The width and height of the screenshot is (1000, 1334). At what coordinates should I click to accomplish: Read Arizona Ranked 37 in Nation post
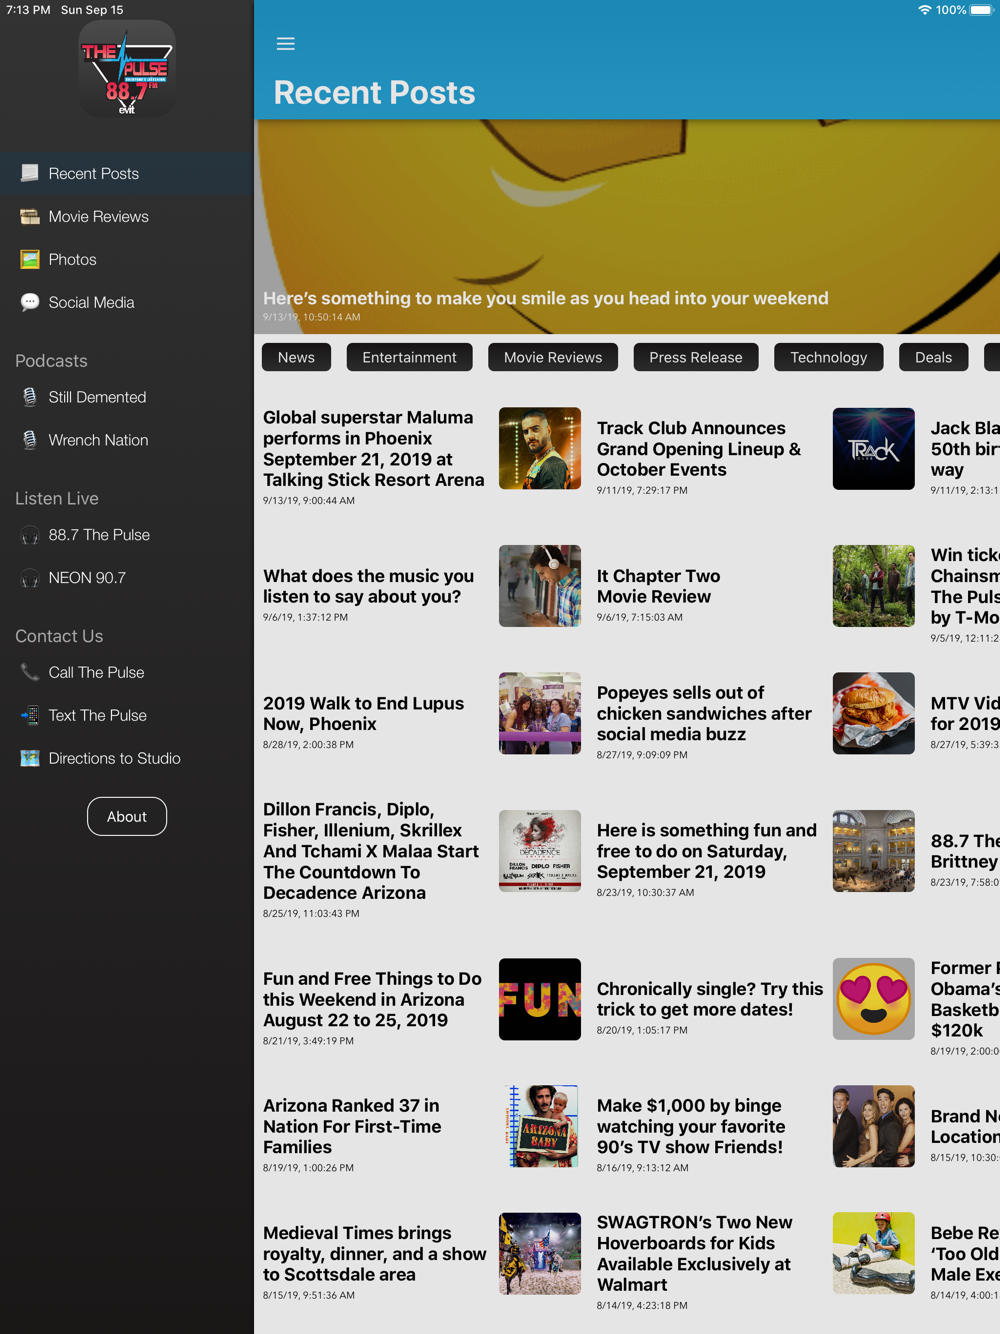pos(352,1126)
